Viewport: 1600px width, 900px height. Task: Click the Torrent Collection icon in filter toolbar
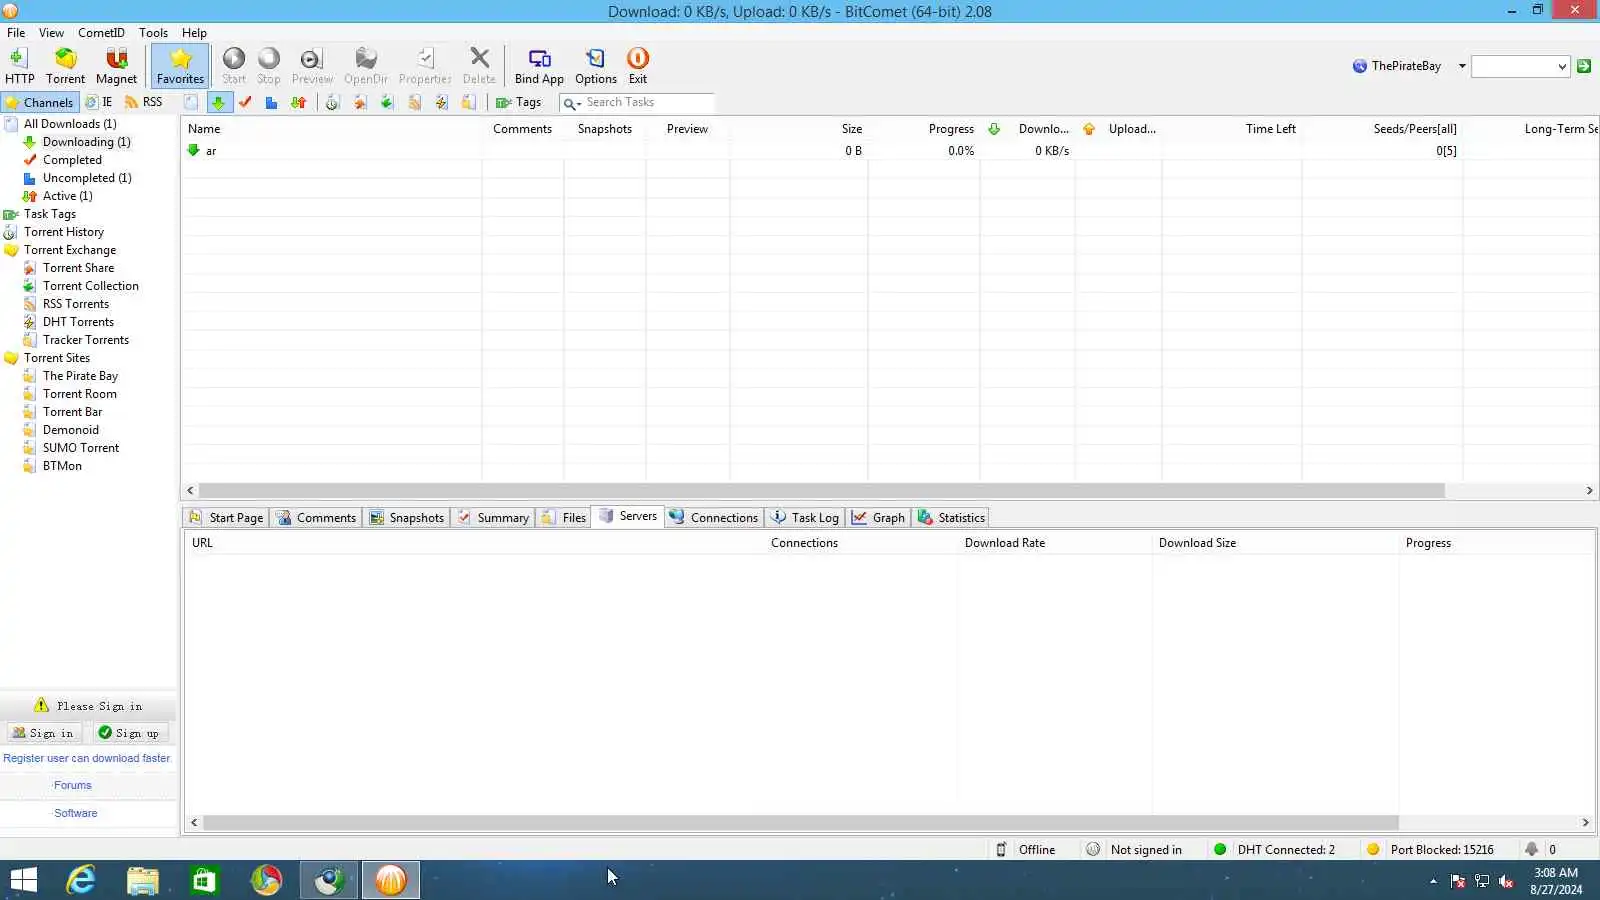(387, 102)
